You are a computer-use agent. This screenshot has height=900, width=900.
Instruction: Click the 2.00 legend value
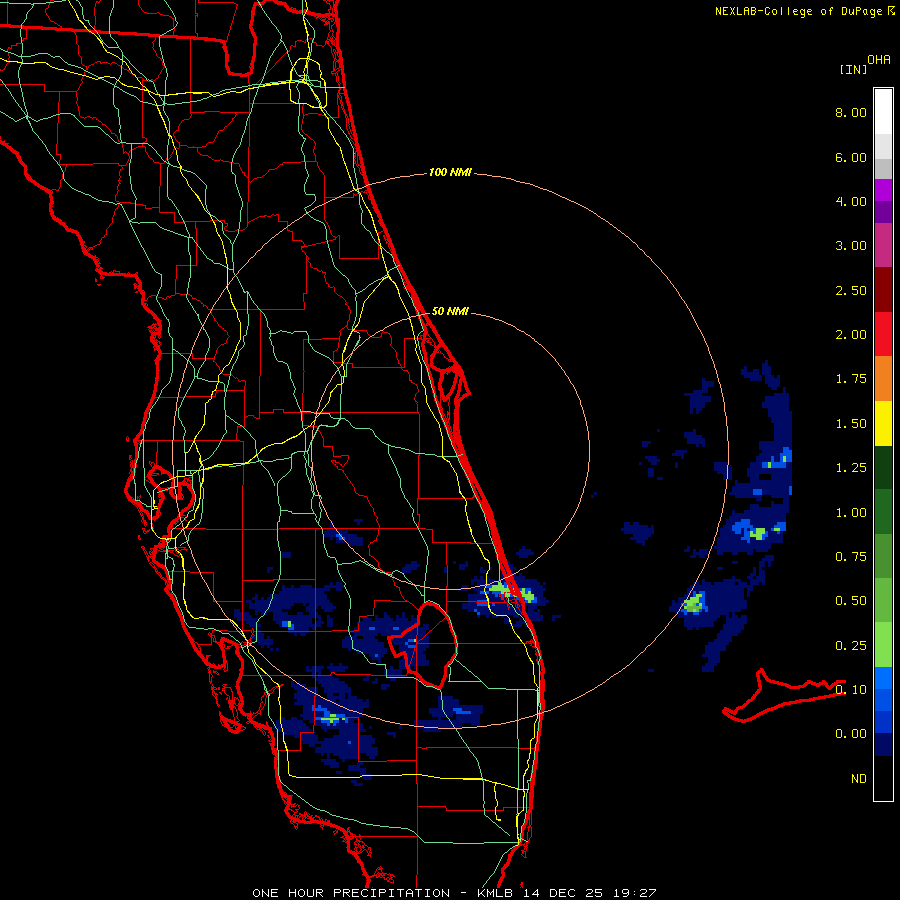point(851,335)
